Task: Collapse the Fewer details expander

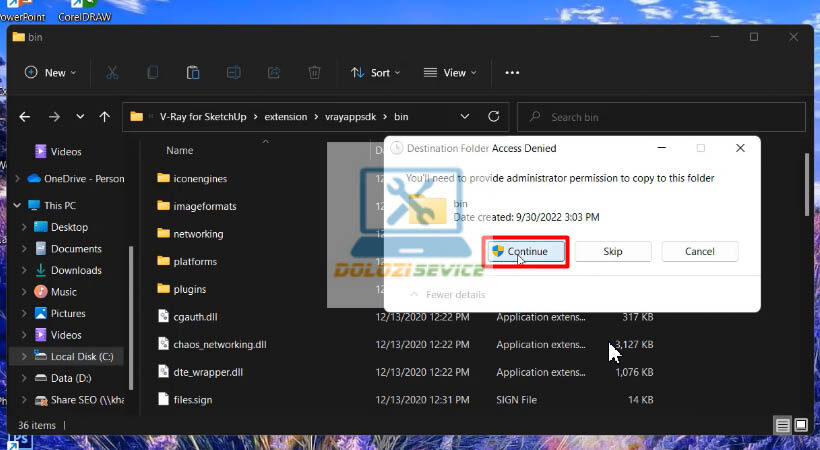Action: [x=448, y=295]
